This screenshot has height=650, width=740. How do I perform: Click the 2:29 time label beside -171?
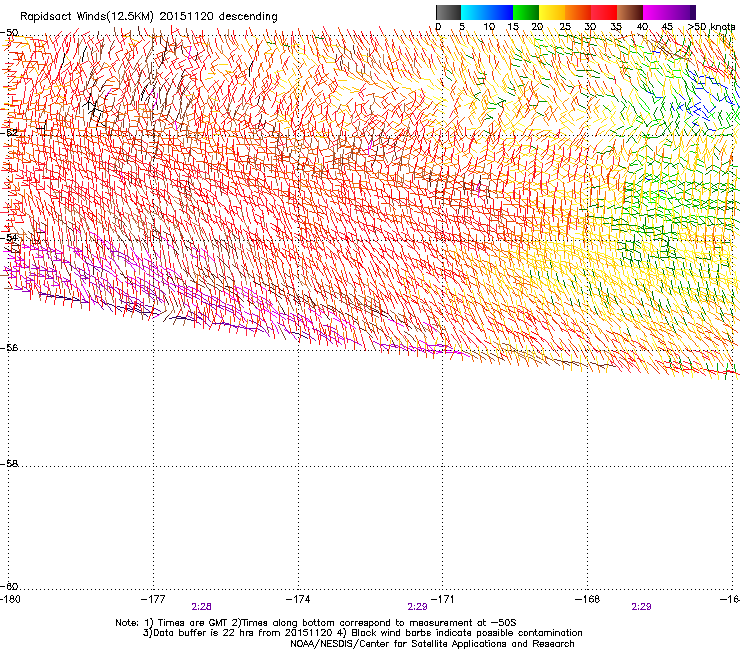[x=417, y=607]
